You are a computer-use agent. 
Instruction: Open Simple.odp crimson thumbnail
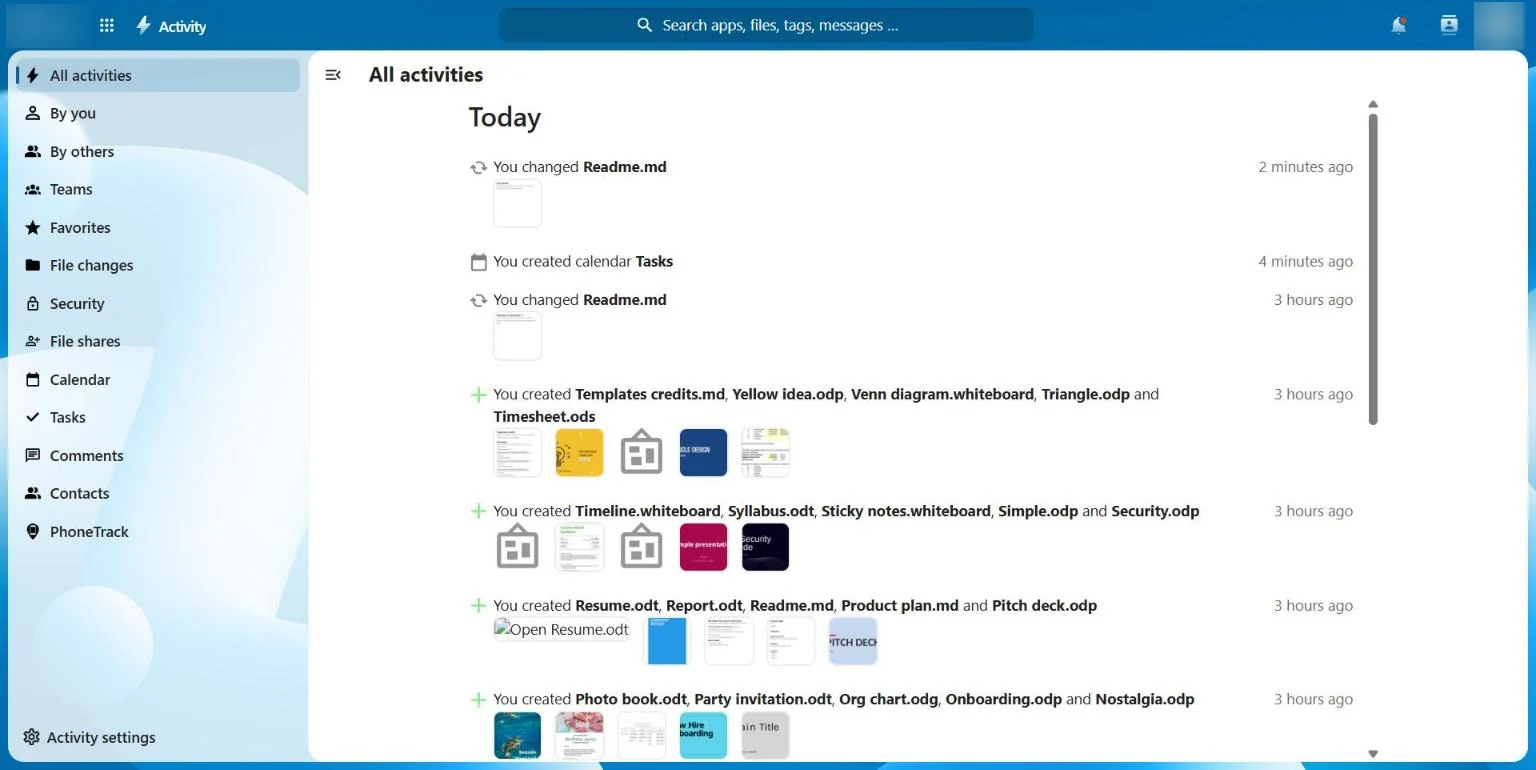pos(703,547)
